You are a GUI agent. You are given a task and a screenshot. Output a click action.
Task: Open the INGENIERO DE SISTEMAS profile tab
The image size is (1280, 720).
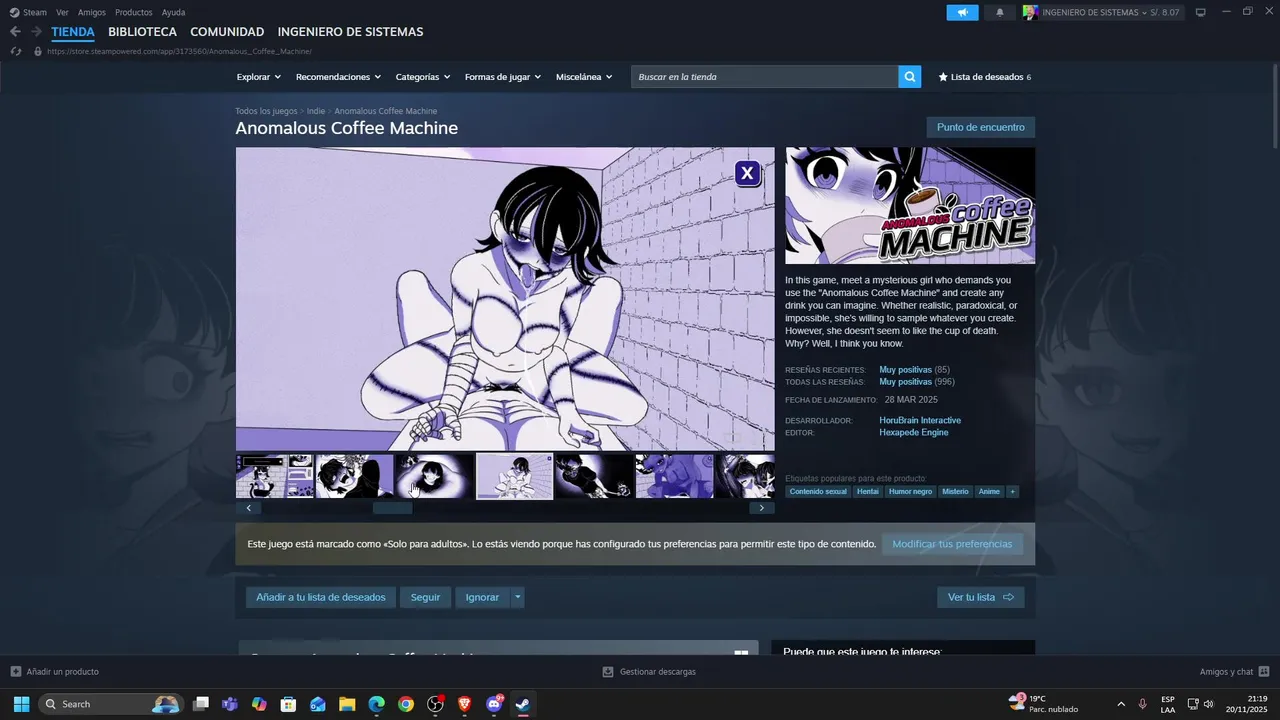pos(350,32)
